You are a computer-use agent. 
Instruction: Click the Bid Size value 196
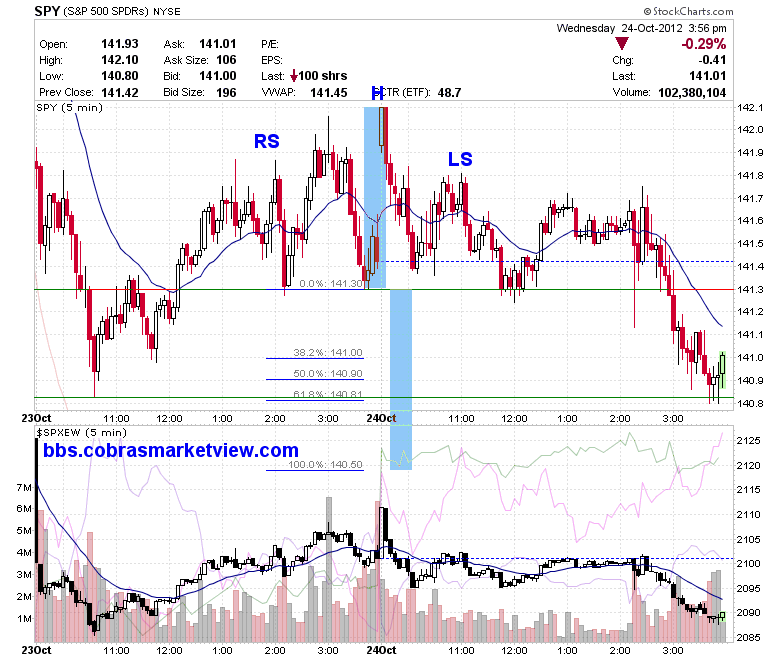coord(226,93)
